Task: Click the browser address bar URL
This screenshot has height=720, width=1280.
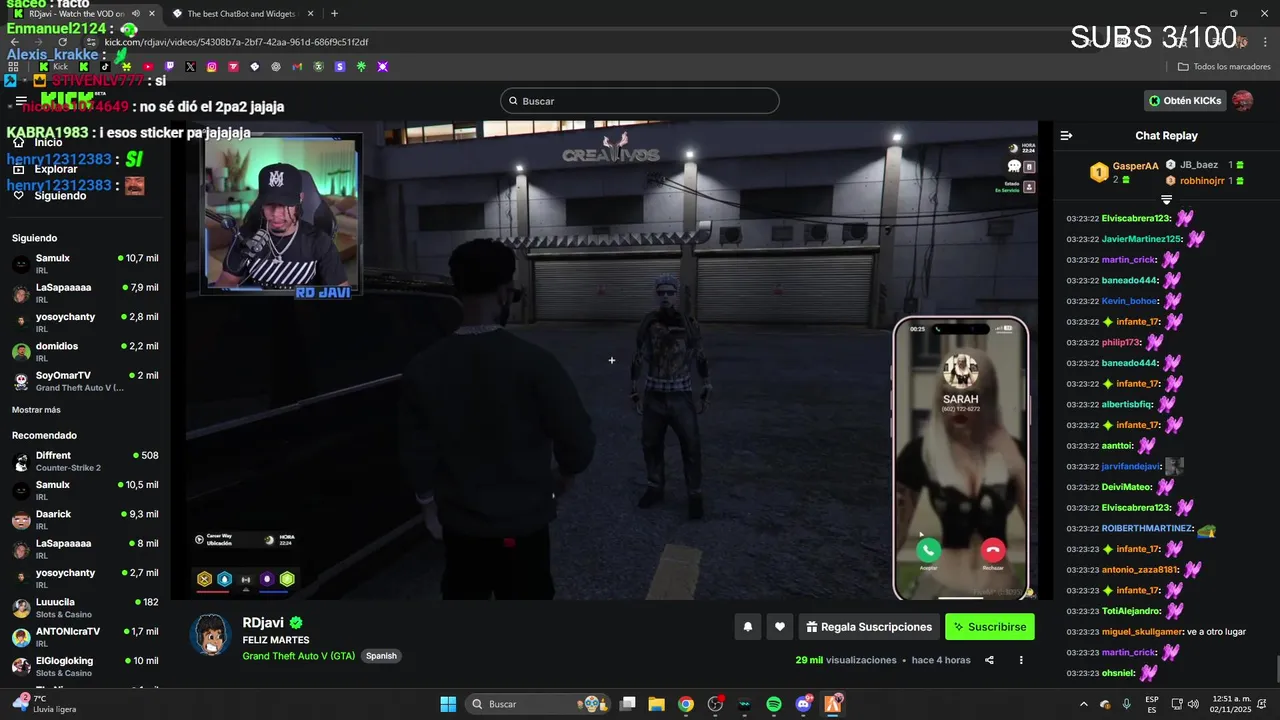Action: coord(237,42)
